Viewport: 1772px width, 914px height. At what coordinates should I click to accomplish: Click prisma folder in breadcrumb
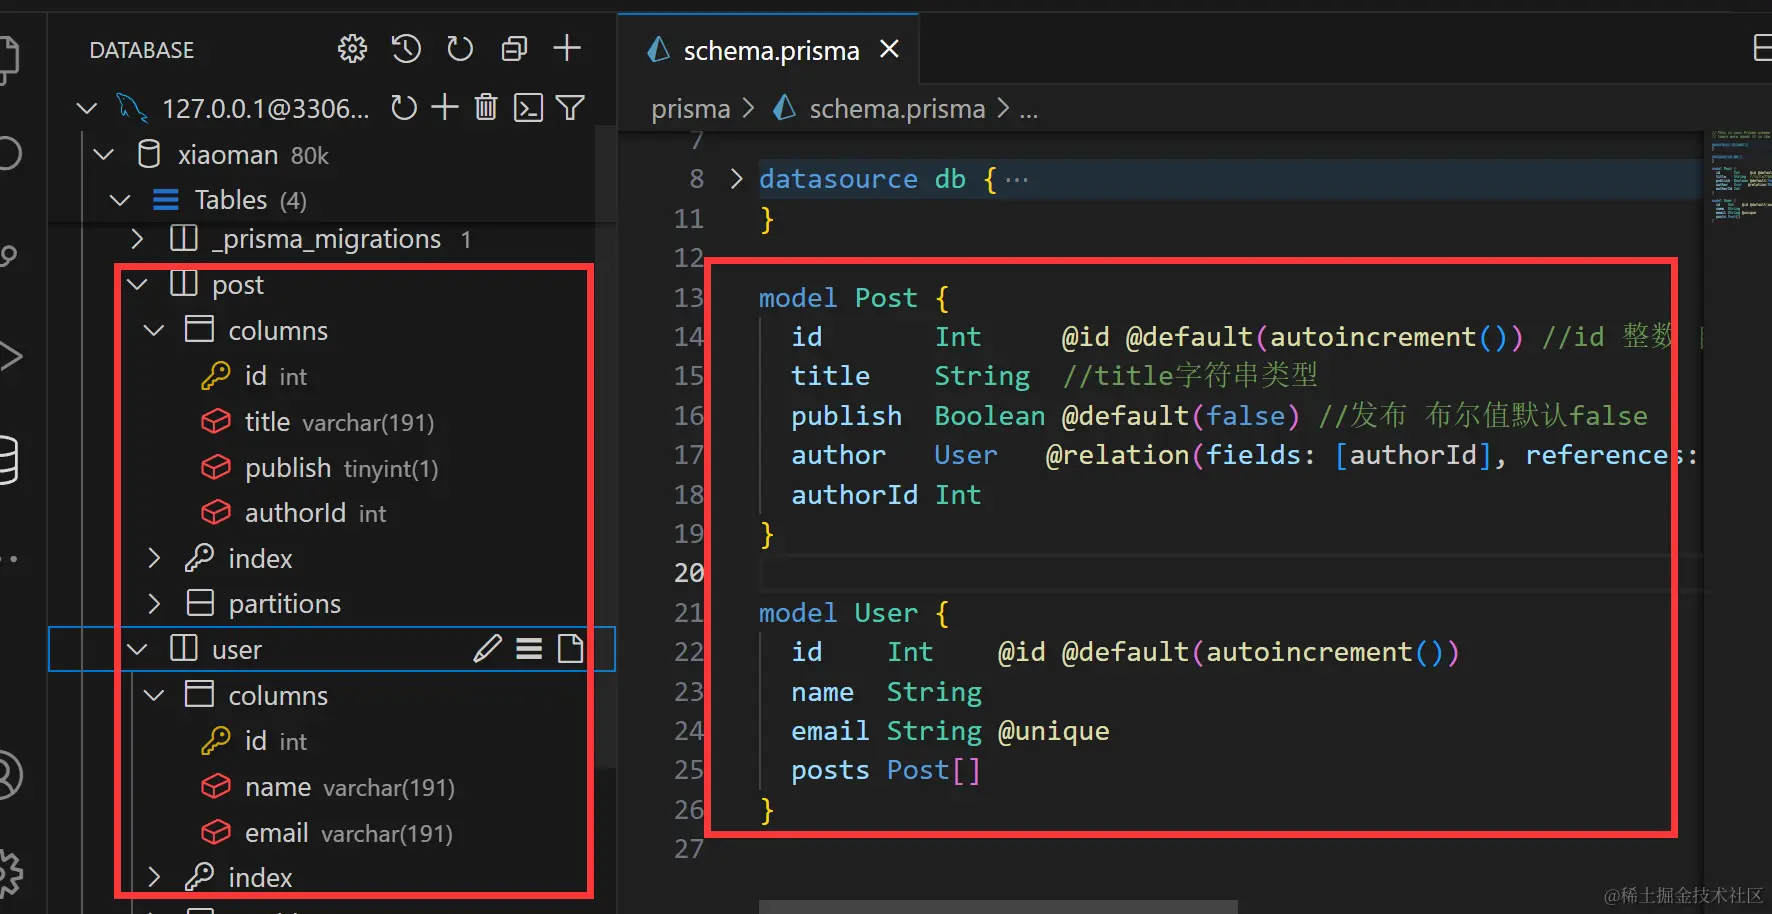[691, 109]
